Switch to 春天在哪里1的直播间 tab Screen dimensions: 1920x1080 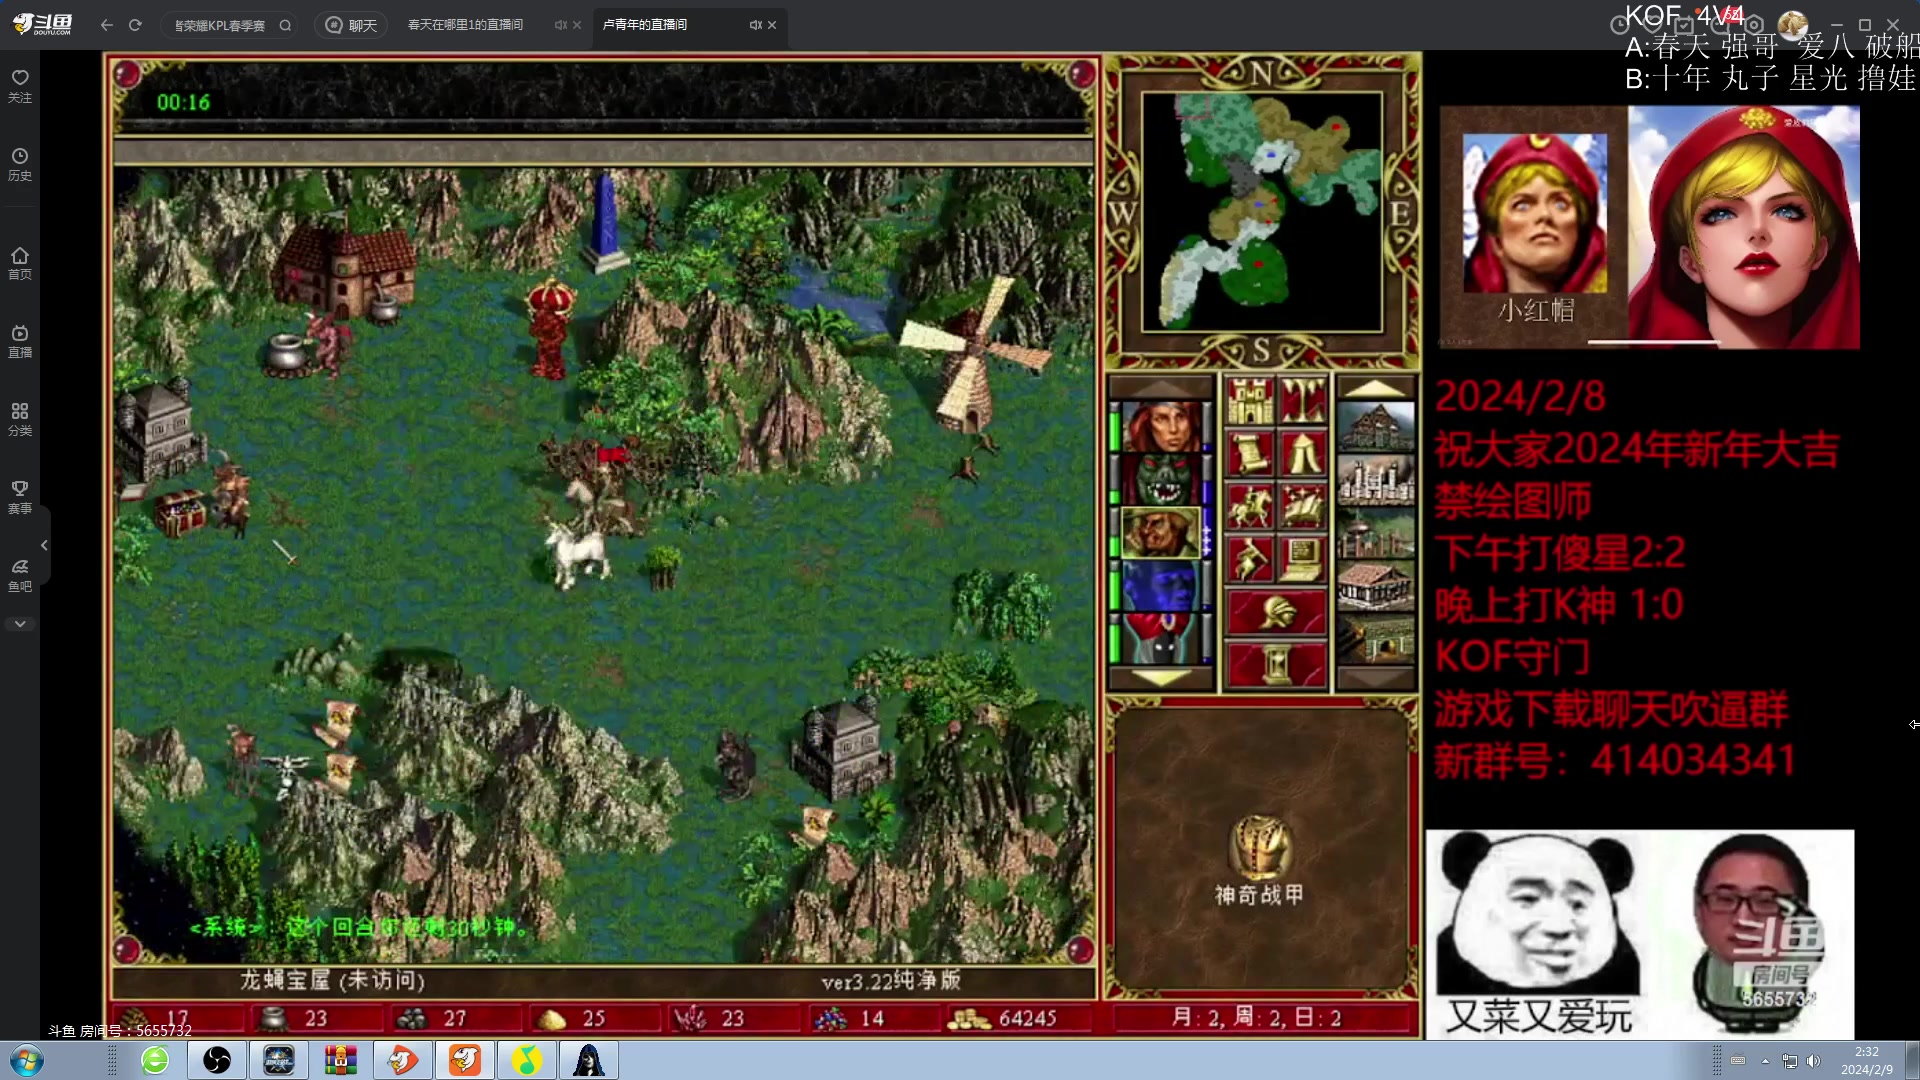click(x=465, y=25)
